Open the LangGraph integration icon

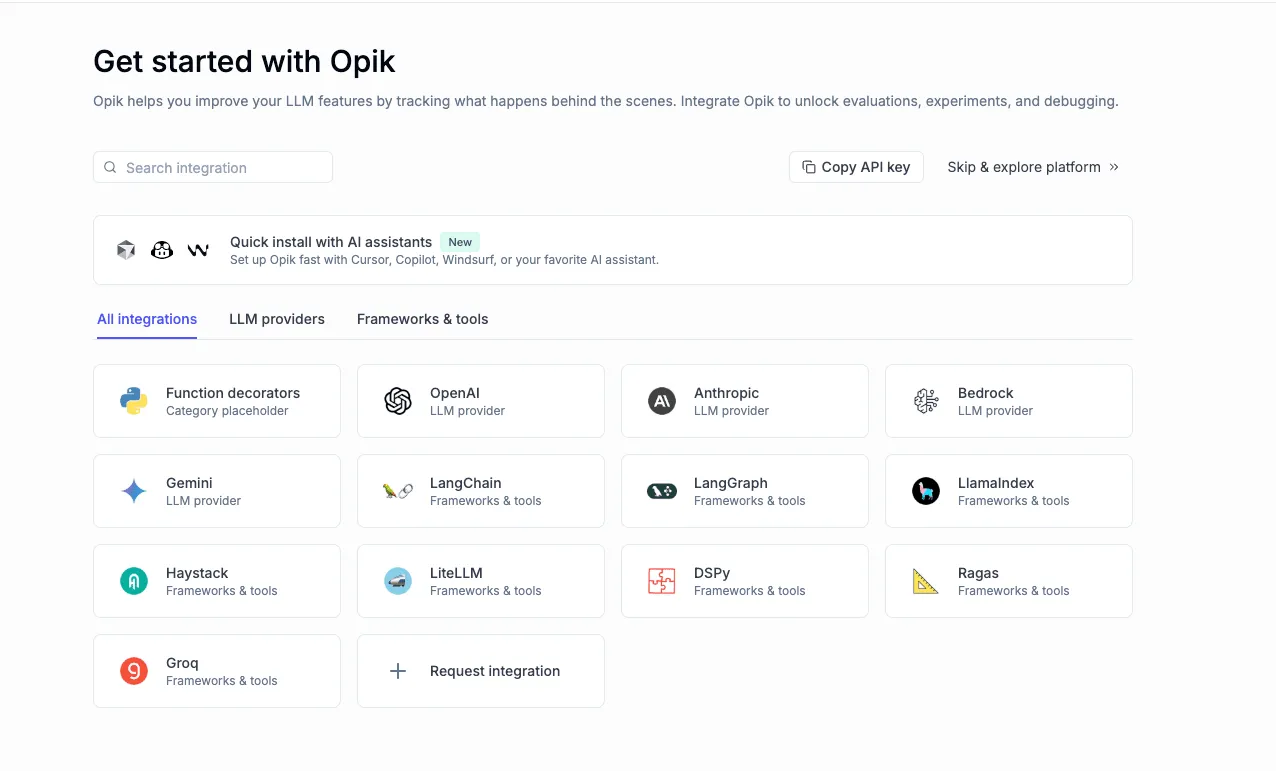tap(661, 491)
